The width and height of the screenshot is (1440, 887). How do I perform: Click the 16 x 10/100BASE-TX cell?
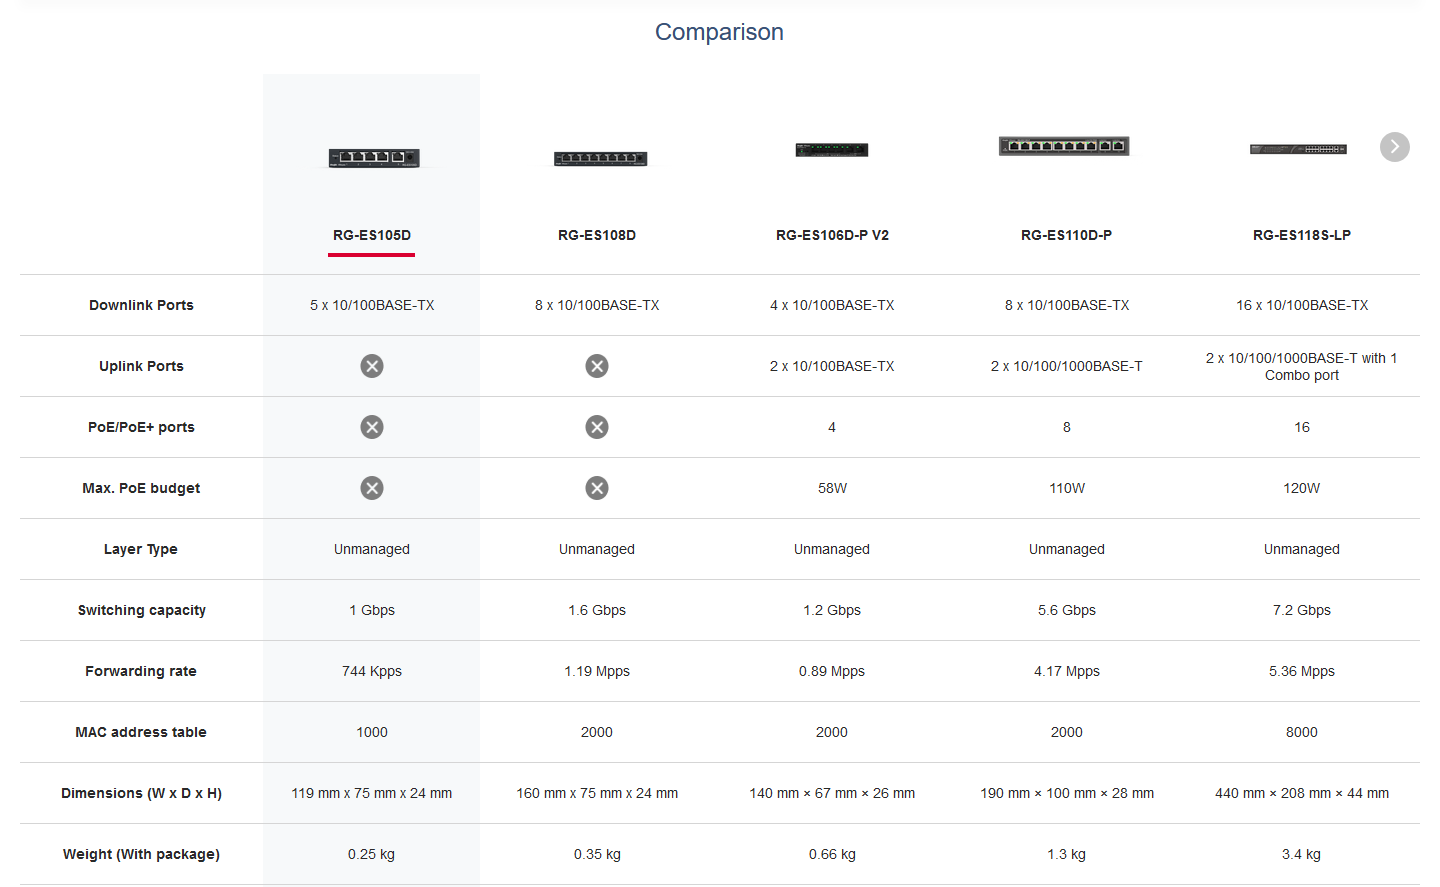[x=1302, y=305]
